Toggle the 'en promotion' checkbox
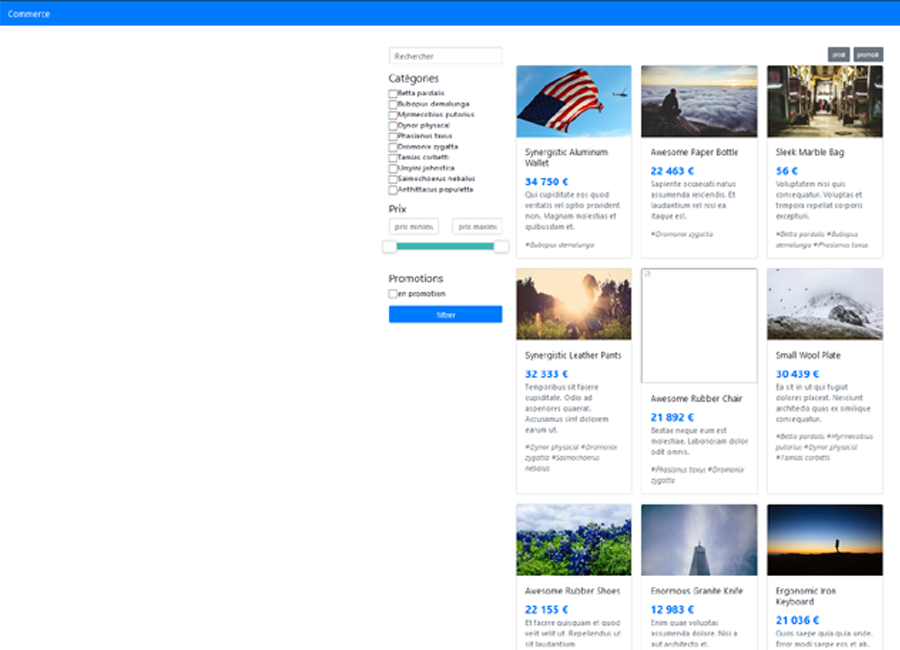Screen dimensions: 900x650 [x=393, y=294]
